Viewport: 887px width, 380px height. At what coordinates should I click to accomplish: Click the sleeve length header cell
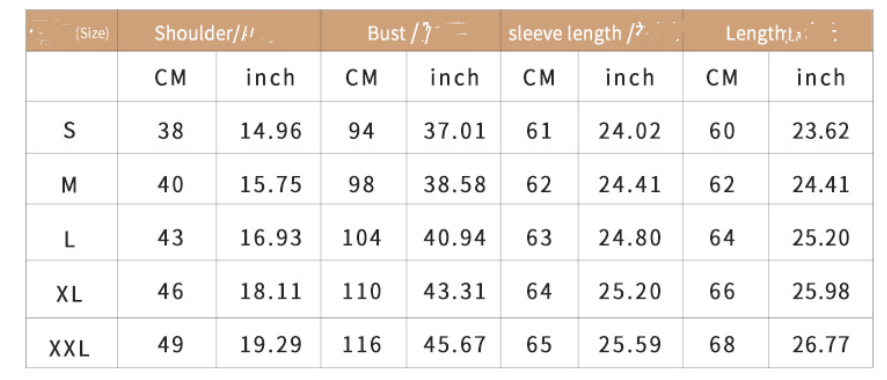click(x=592, y=31)
